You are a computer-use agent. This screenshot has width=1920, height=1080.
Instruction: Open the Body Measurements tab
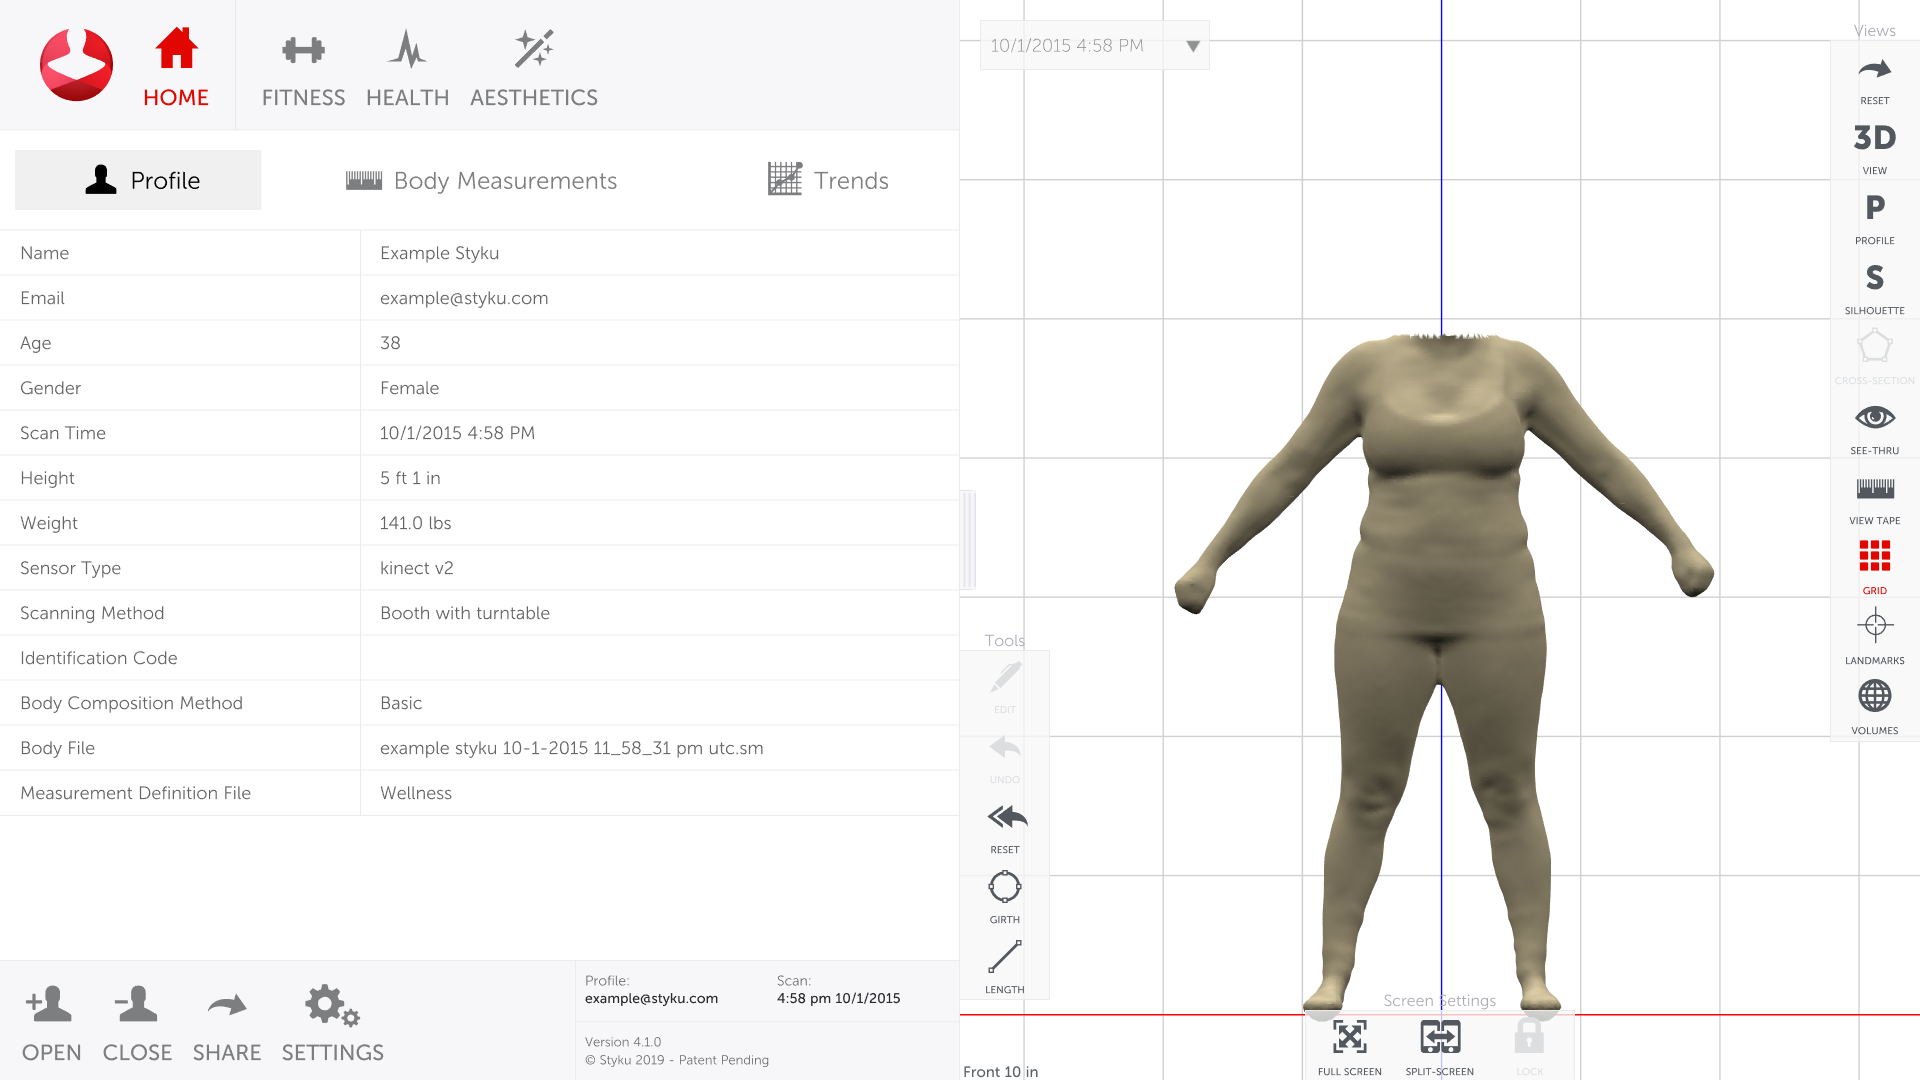click(482, 181)
